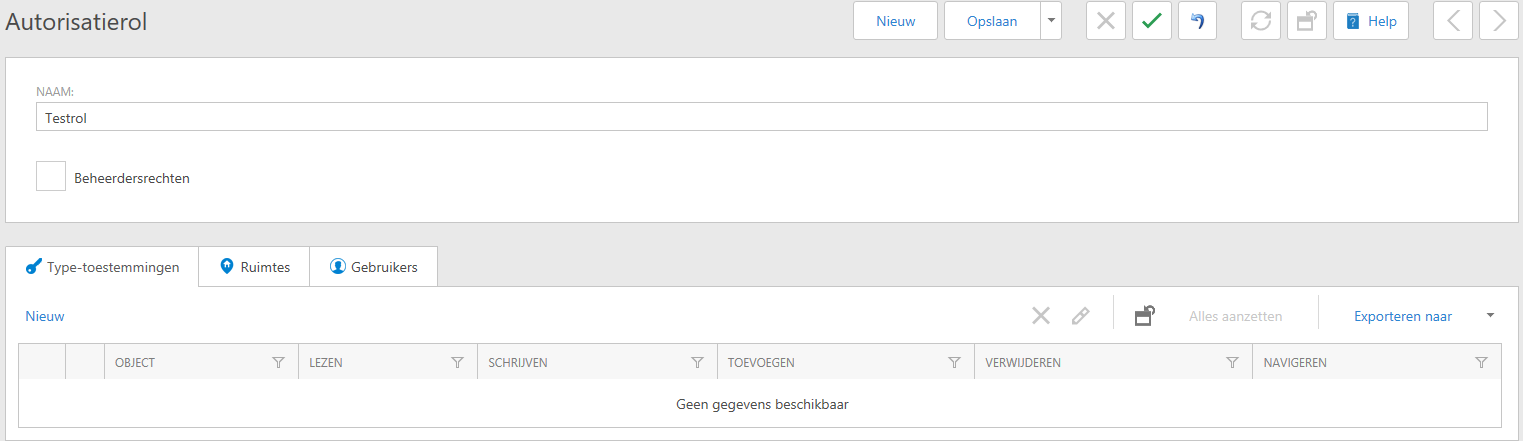Open the Exporteren naar dropdown

click(x=1490, y=316)
